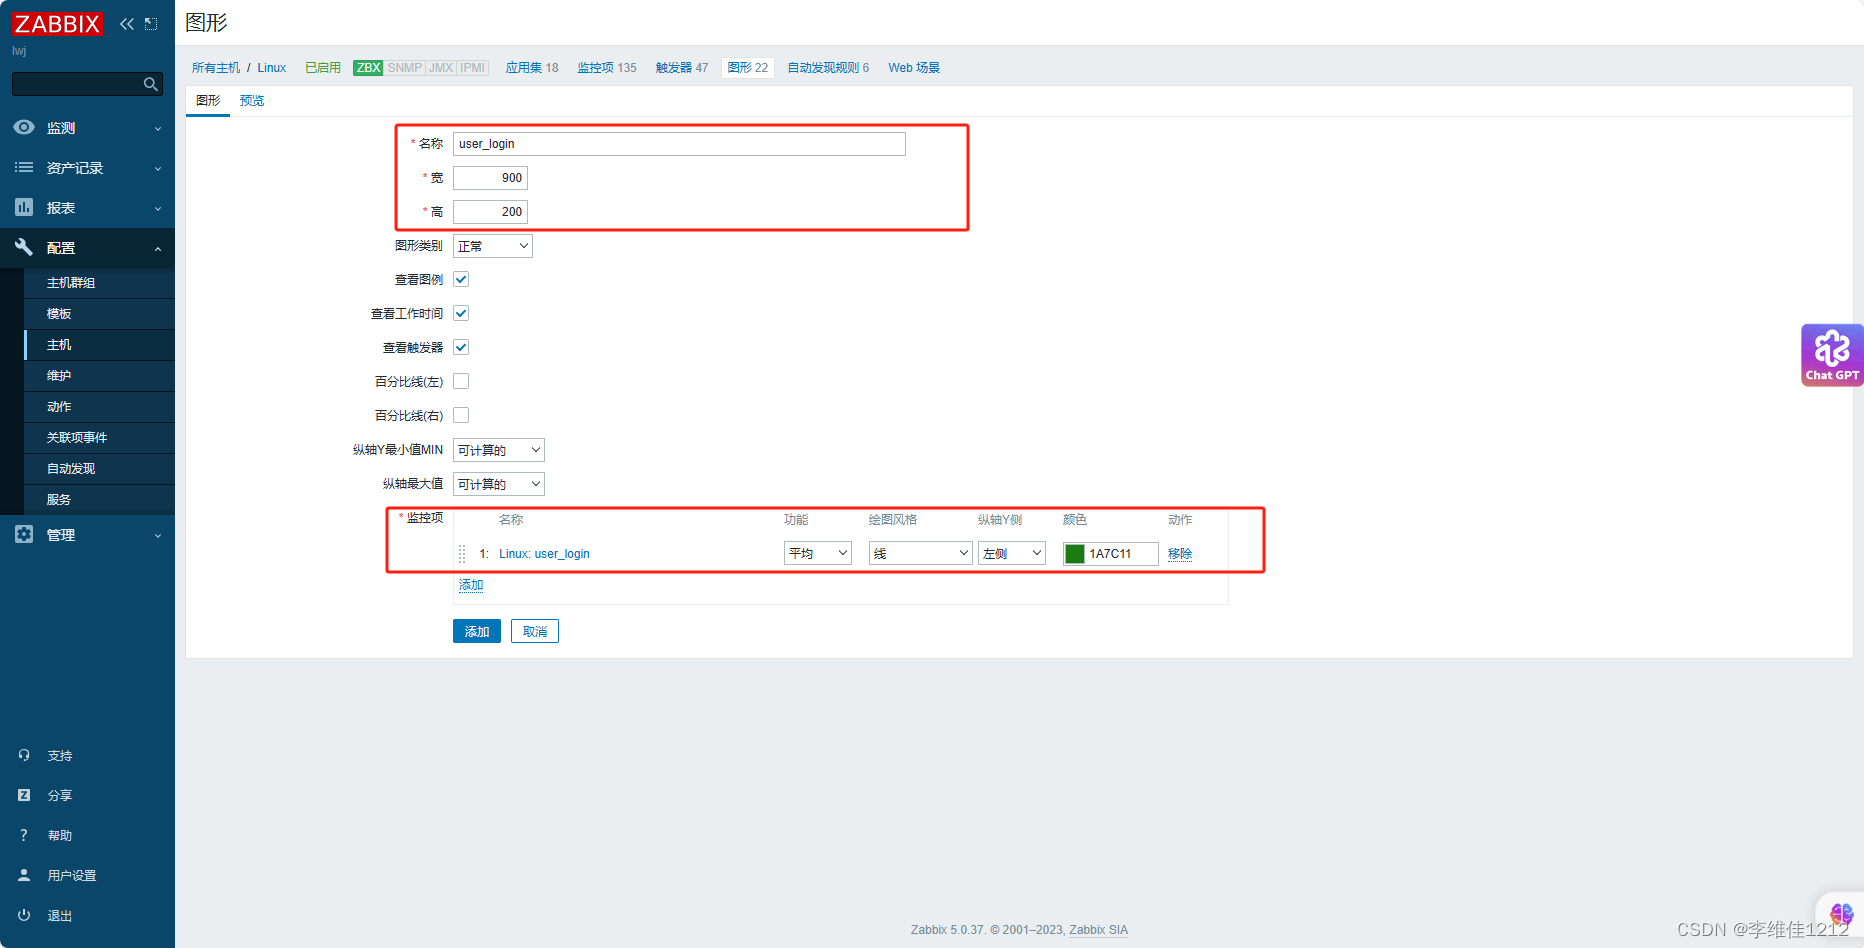This screenshot has height=948, width=1864.
Task: Click the chart icon for 报表
Action: [x=24, y=208]
